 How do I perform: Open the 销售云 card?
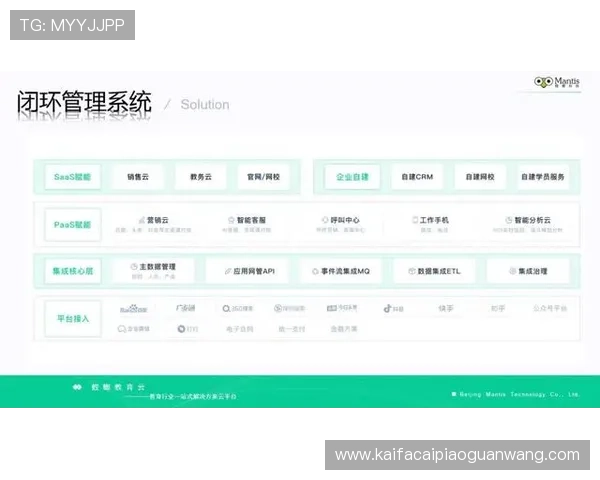[x=138, y=177]
